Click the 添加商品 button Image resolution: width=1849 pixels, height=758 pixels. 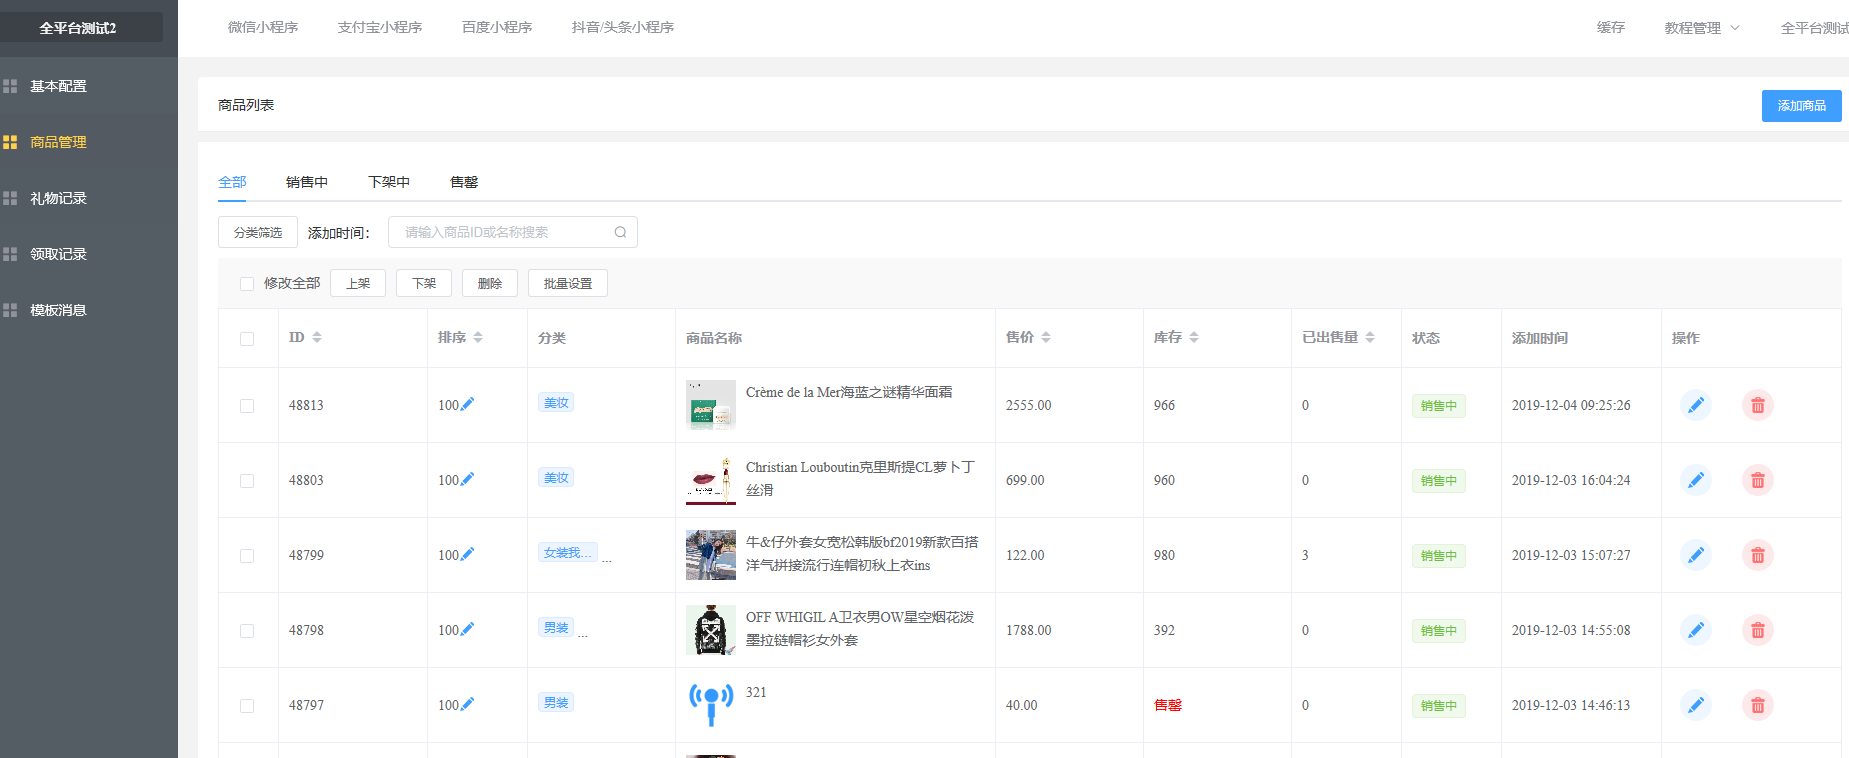[x=1801, y=106]
